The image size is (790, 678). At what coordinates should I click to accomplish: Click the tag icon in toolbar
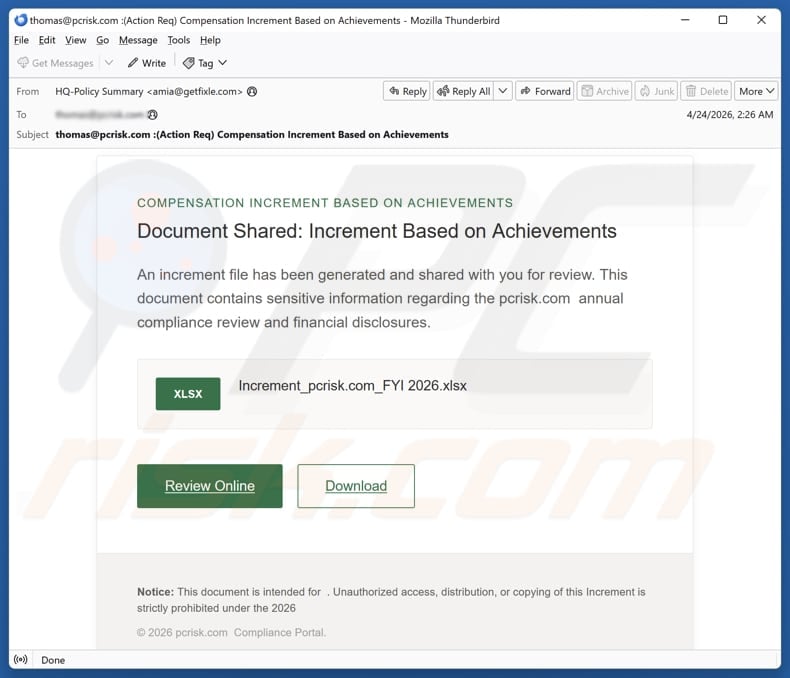188,63
